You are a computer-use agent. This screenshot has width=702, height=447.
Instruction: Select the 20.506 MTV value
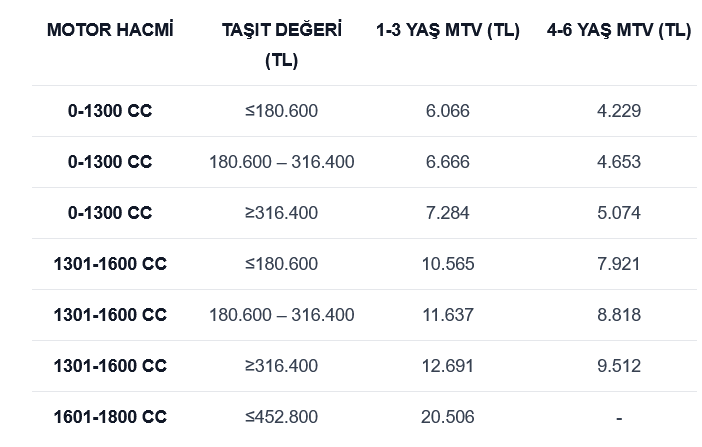(x=447, y=417)
